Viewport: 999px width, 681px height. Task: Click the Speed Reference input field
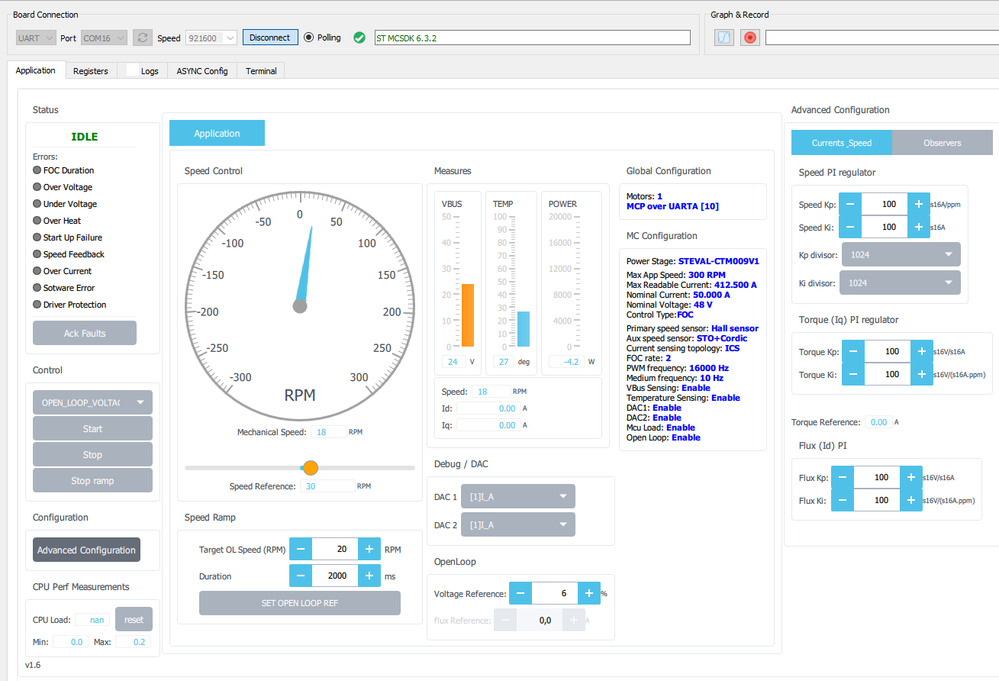pos(327,486)
